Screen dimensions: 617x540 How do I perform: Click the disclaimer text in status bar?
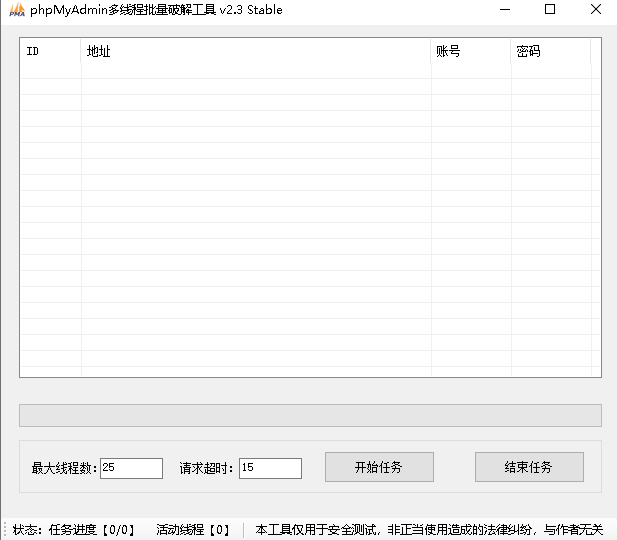tap(429, 530)
